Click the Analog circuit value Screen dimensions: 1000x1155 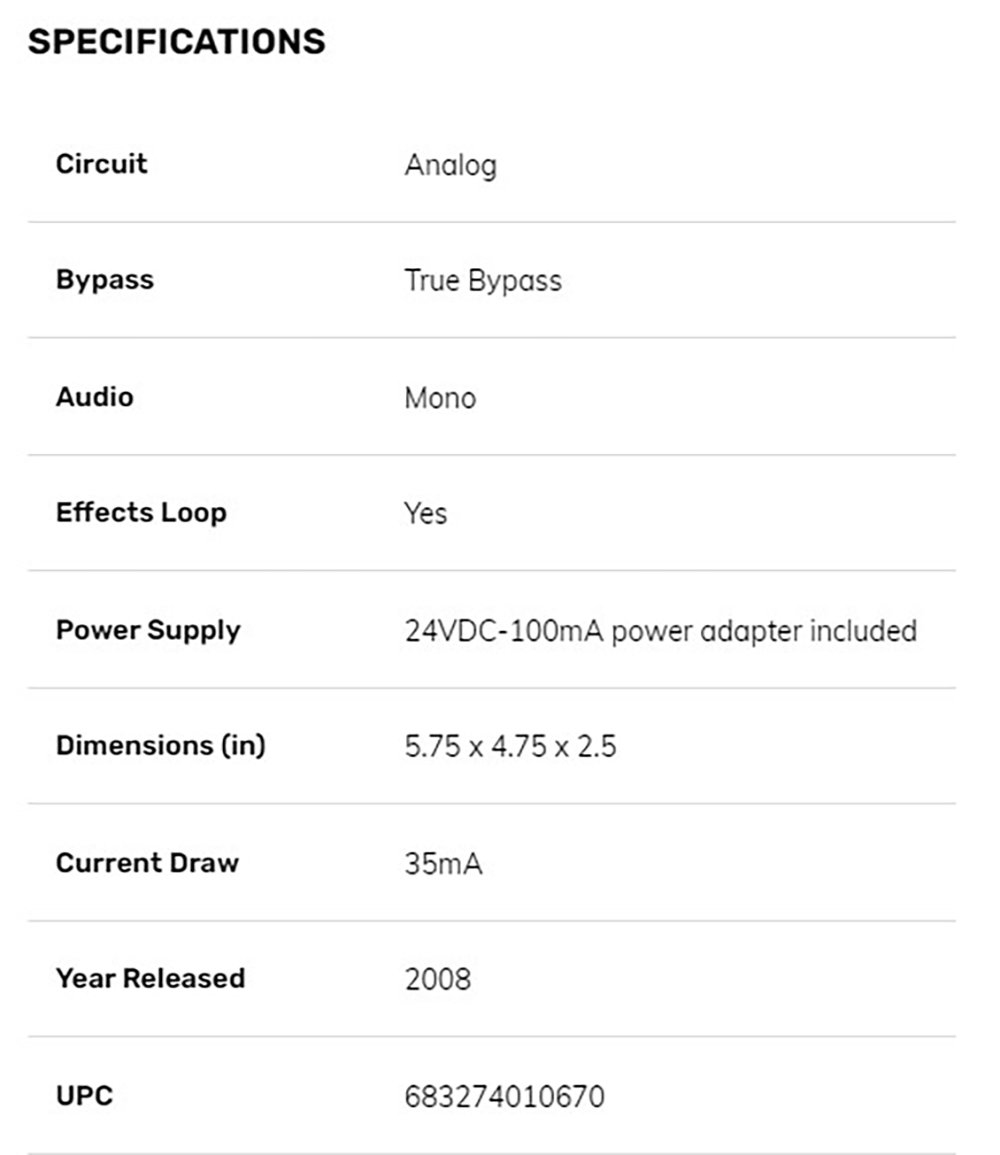coord(451,166)
